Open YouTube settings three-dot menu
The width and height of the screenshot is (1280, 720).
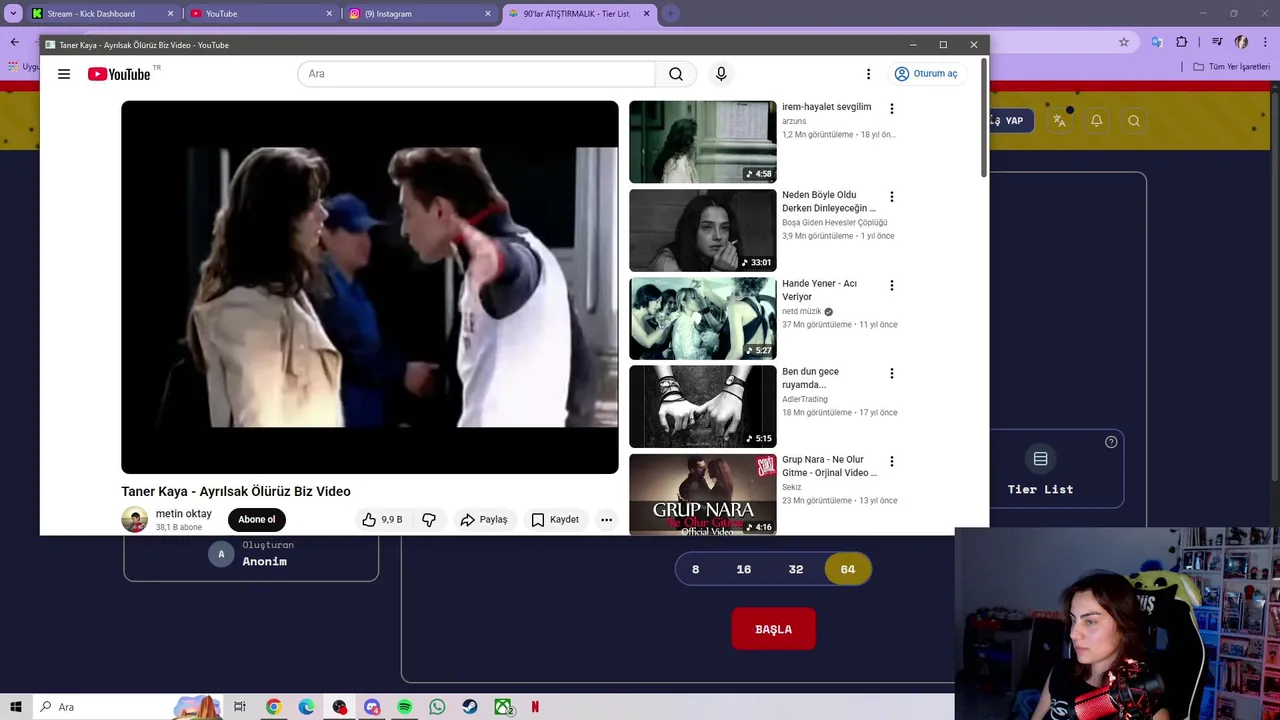pos(868,74)
